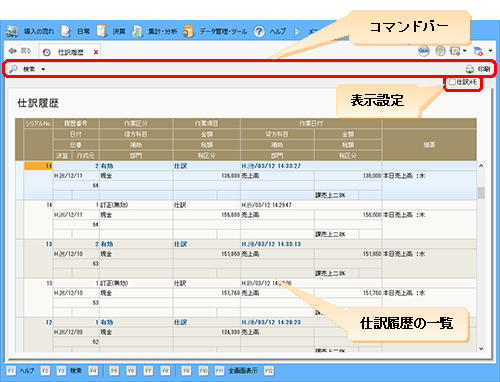Click the rightmost database icon with red mark
The image size is (500, 382).
click(x=478, y=51)
